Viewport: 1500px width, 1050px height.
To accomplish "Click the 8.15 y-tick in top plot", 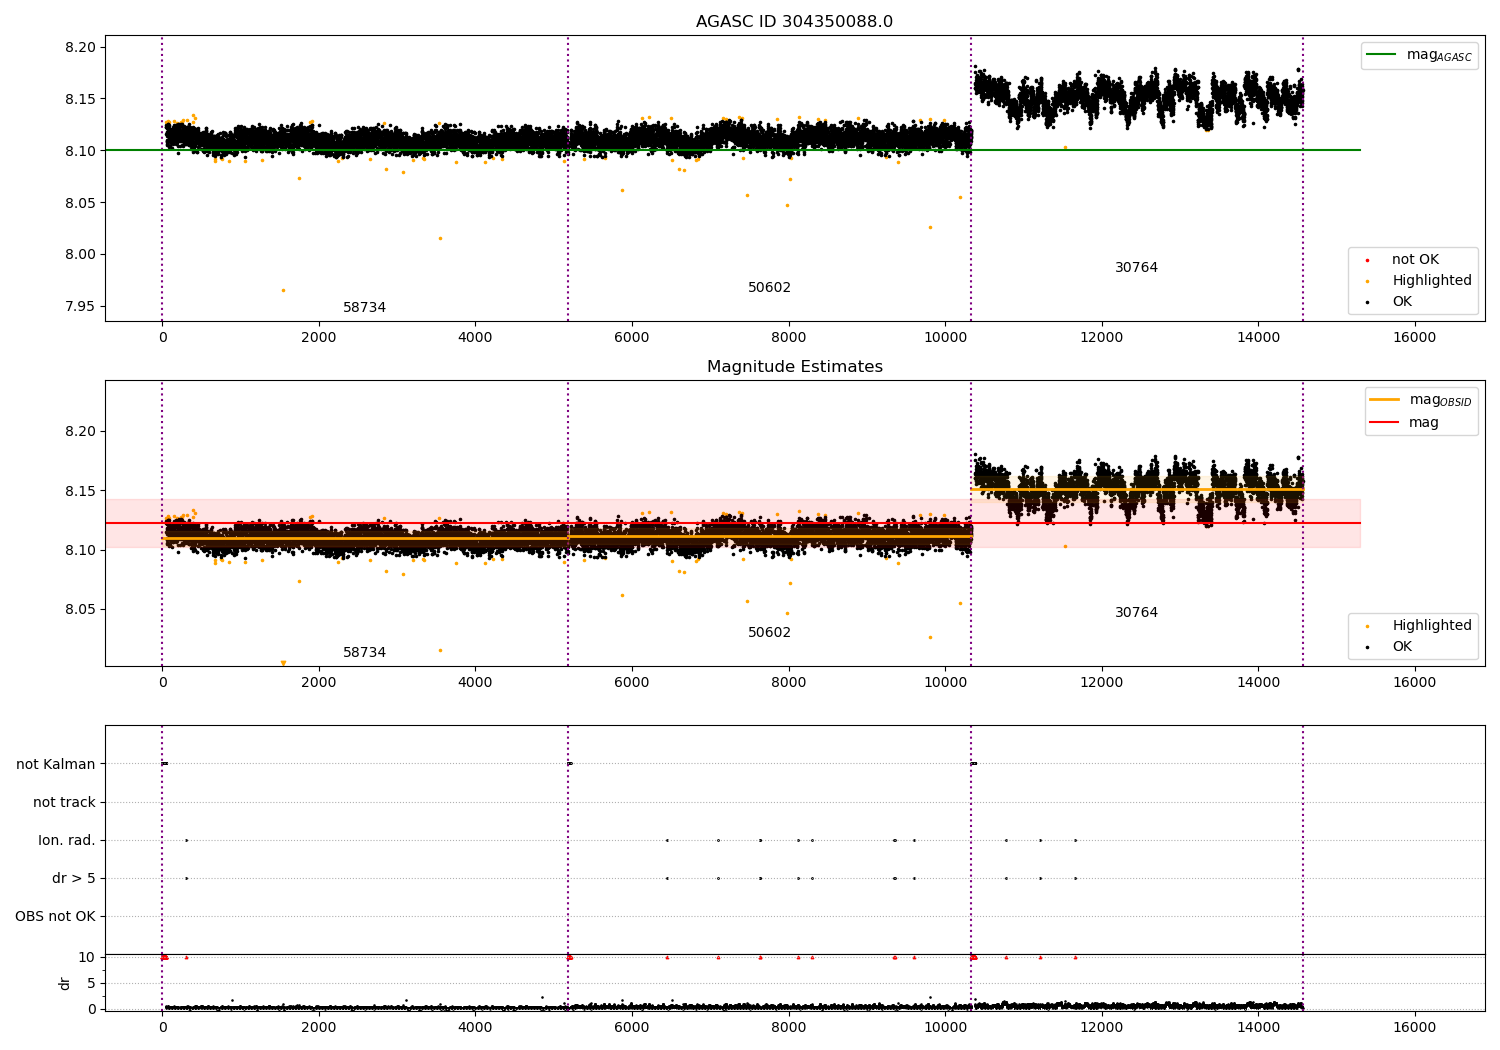I will pyautogui.click(x=79, y=99).
